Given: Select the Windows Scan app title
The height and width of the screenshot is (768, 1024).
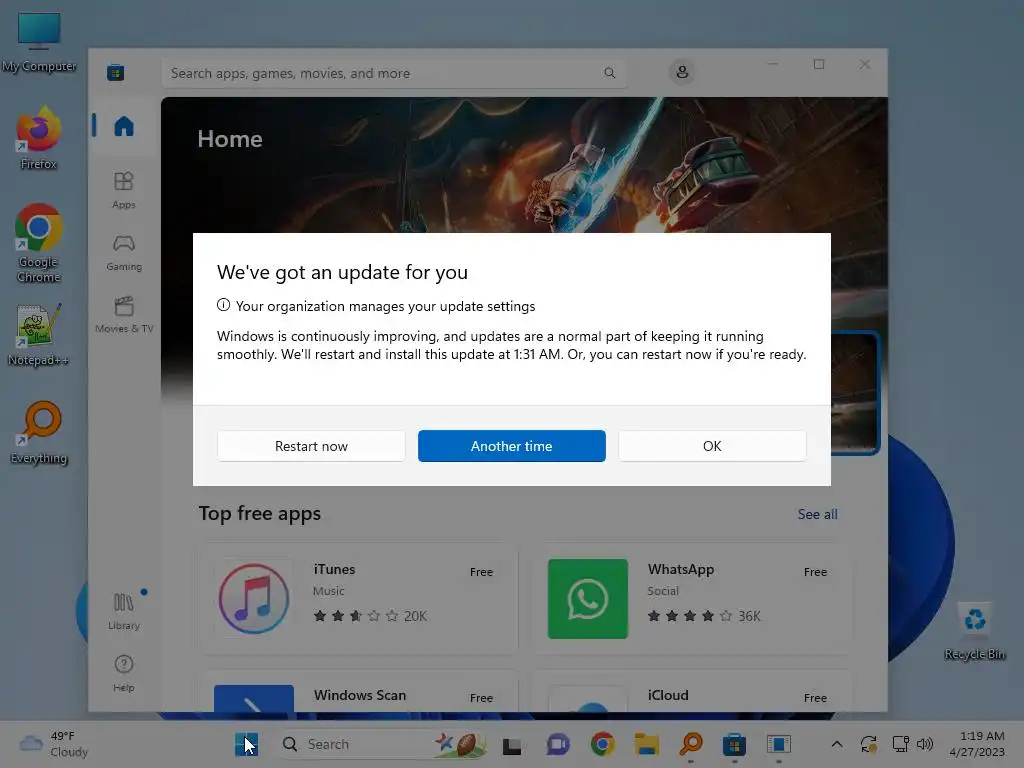Looking at the screenshot, I should click(360, 695).
